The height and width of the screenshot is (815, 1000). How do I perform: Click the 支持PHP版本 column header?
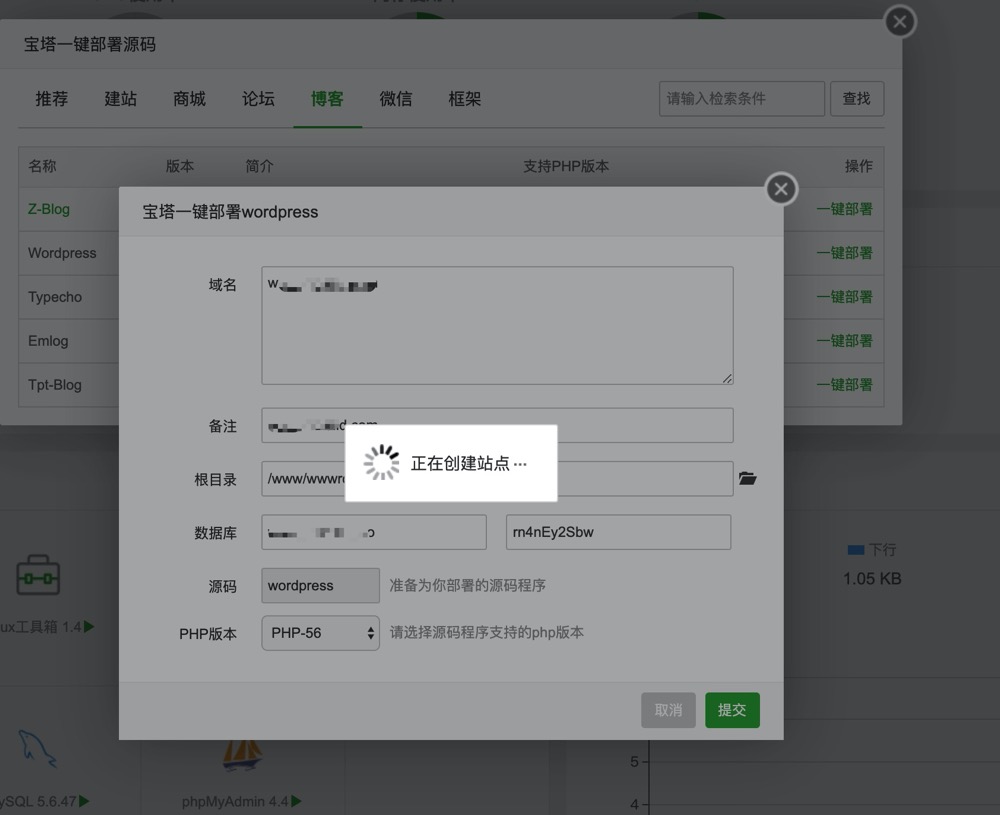566,166
